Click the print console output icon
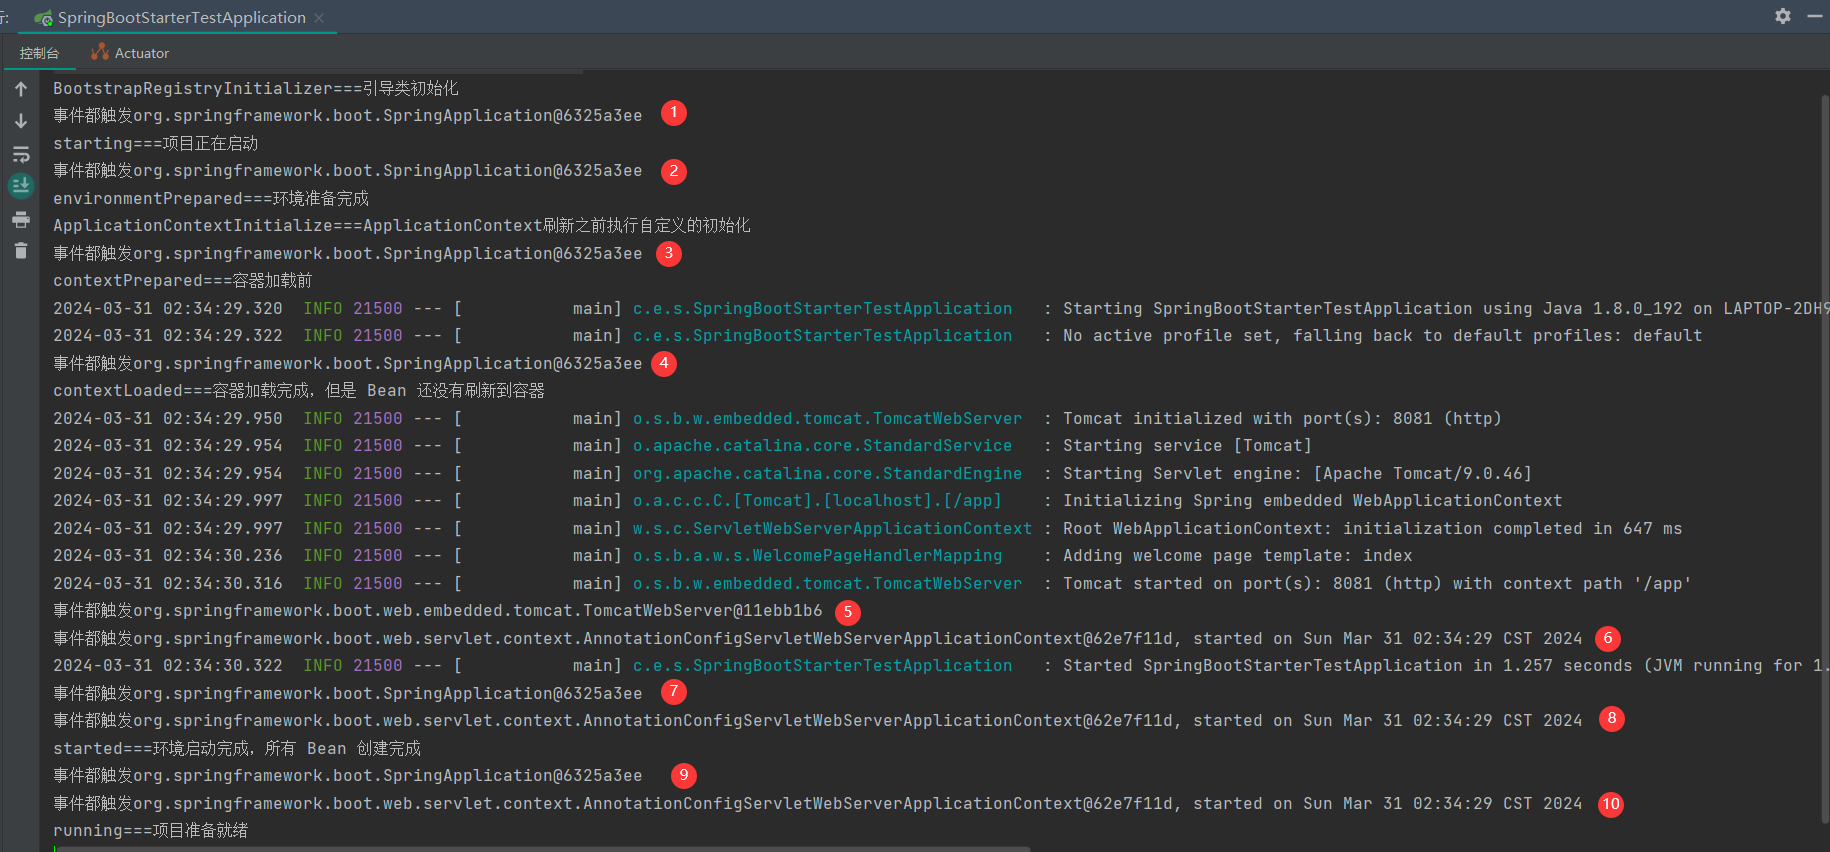The image size is (1830, 852). [x=21, y=219]
